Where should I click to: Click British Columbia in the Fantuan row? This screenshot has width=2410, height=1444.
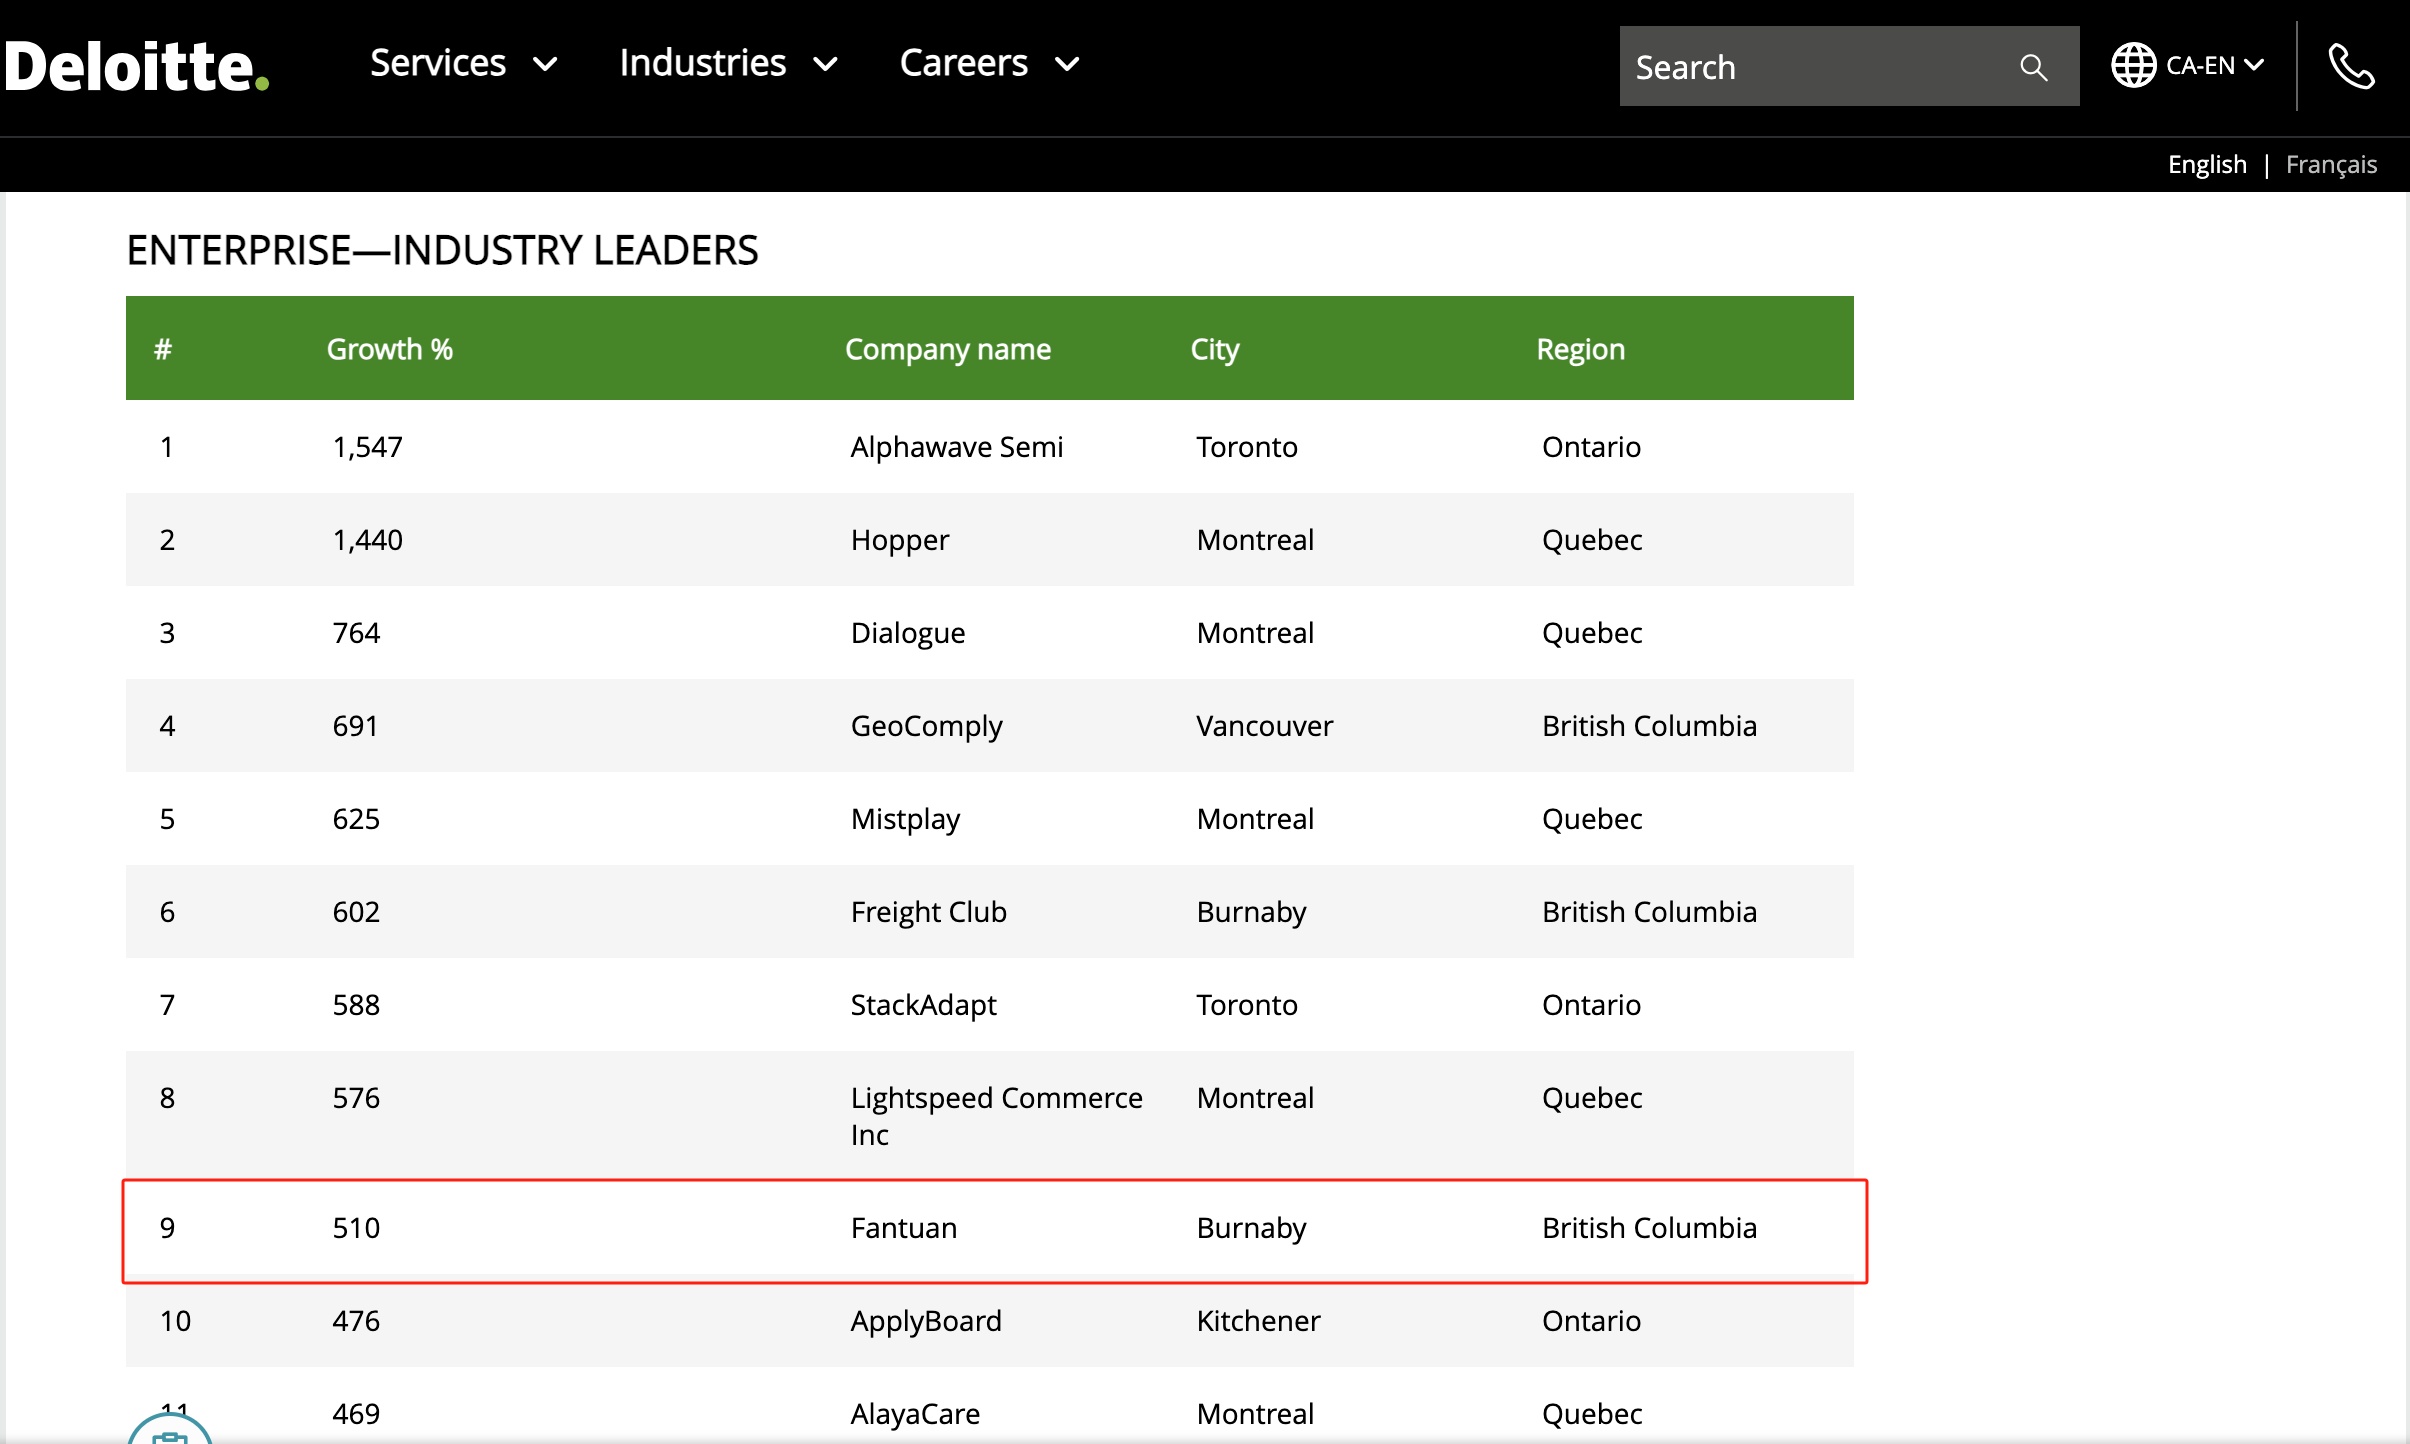coord(1649,1228)
